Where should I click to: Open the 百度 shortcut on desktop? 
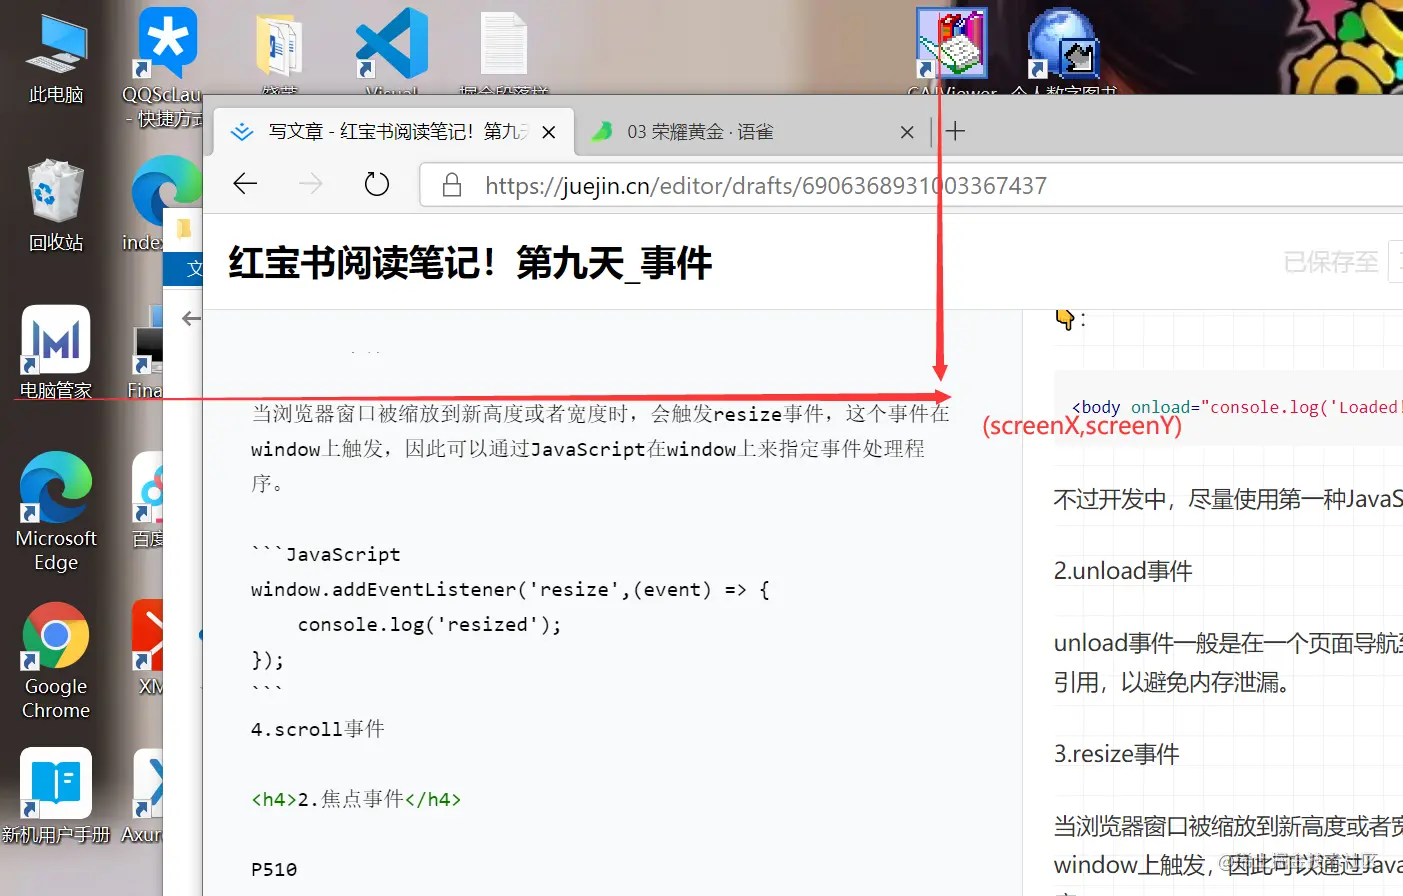(x=148, y=500)
